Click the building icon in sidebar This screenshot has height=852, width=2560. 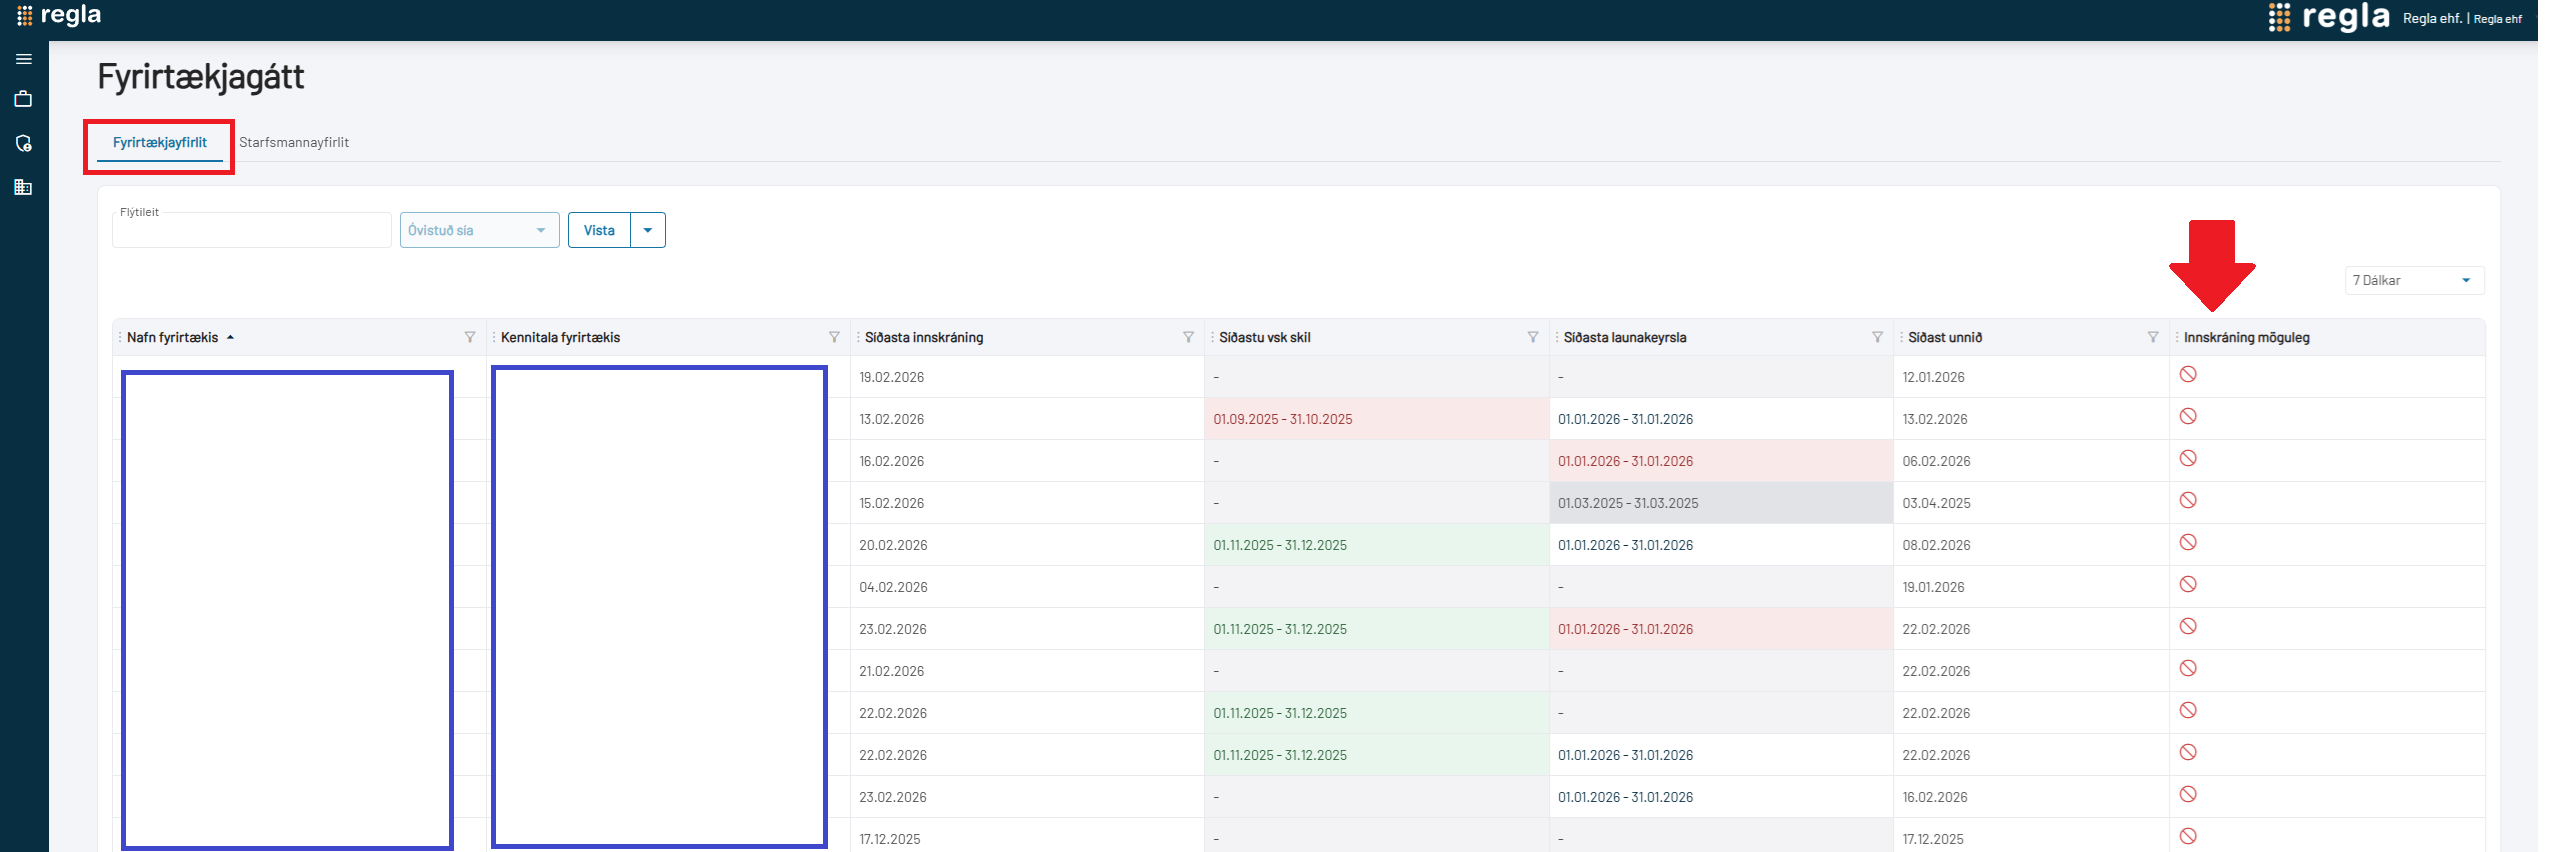[x=24, y=187]
